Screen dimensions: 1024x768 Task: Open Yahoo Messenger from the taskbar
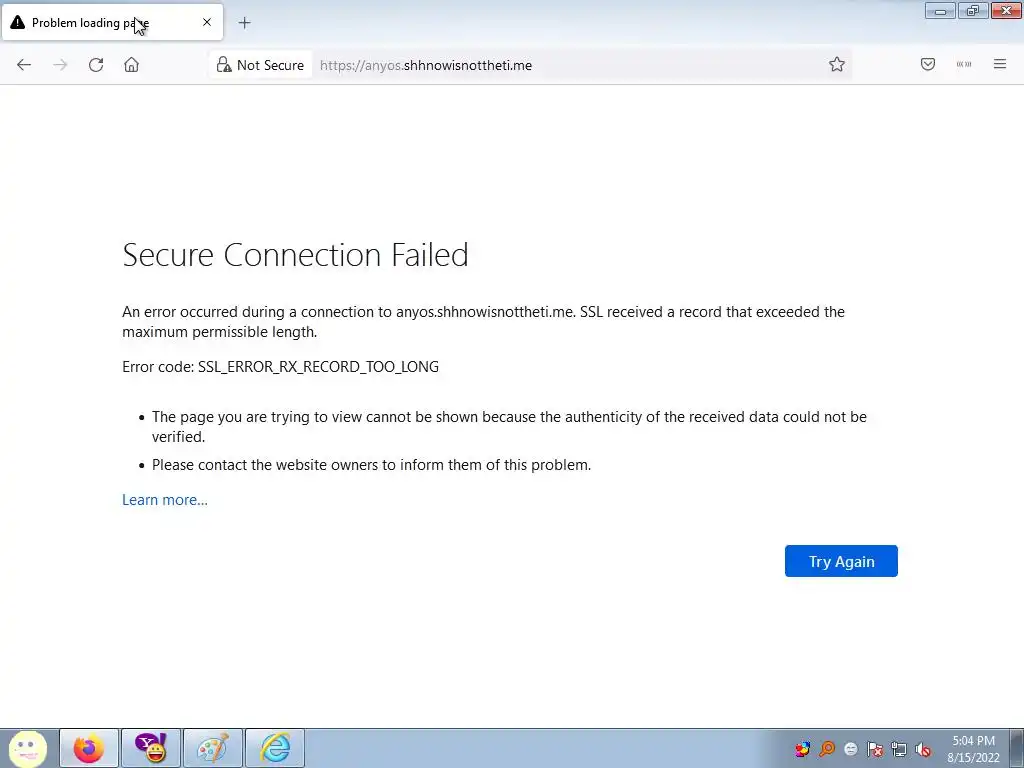click(x=151, y=748)
